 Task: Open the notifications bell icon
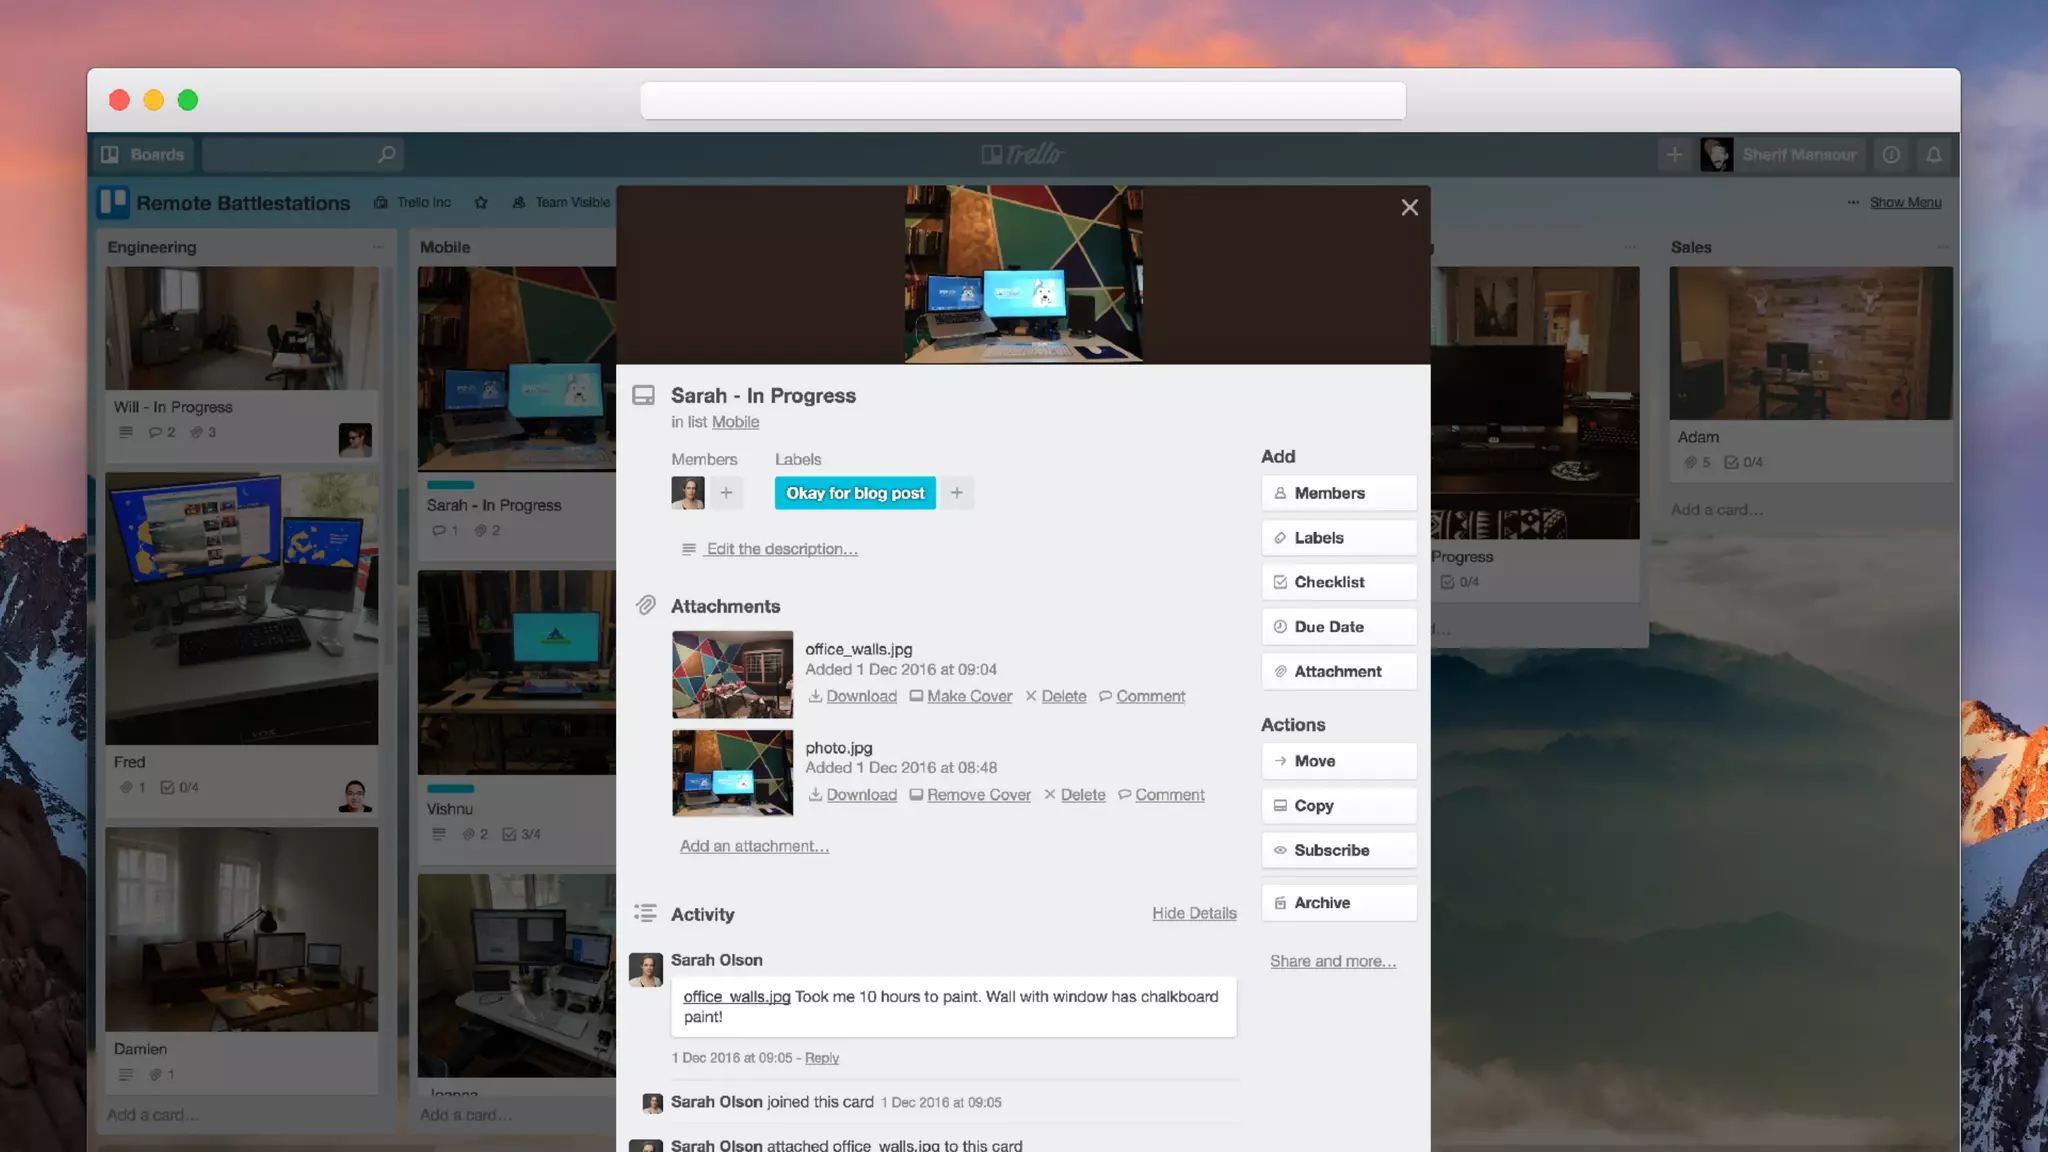[x=1934, y=155]
